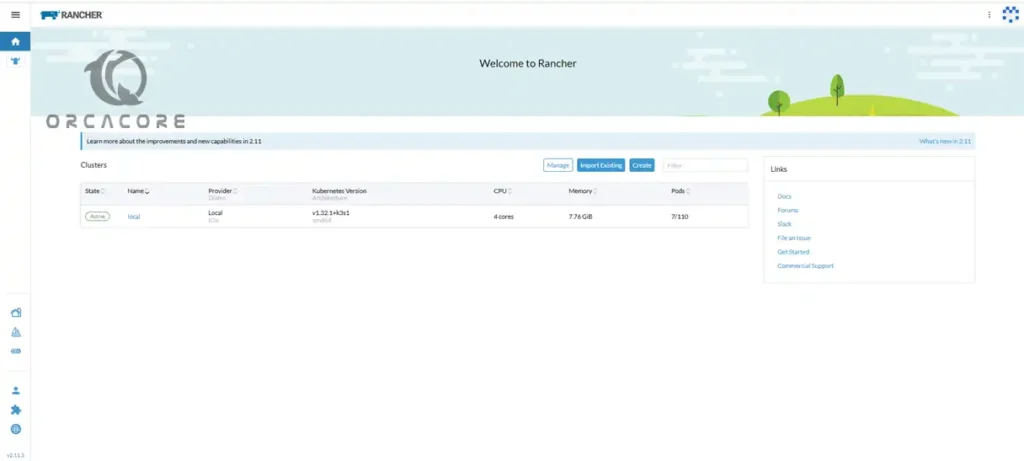Open the three-dot page actions menu
The width and height of the screenshot is (1024, 461).
[989, 14]
